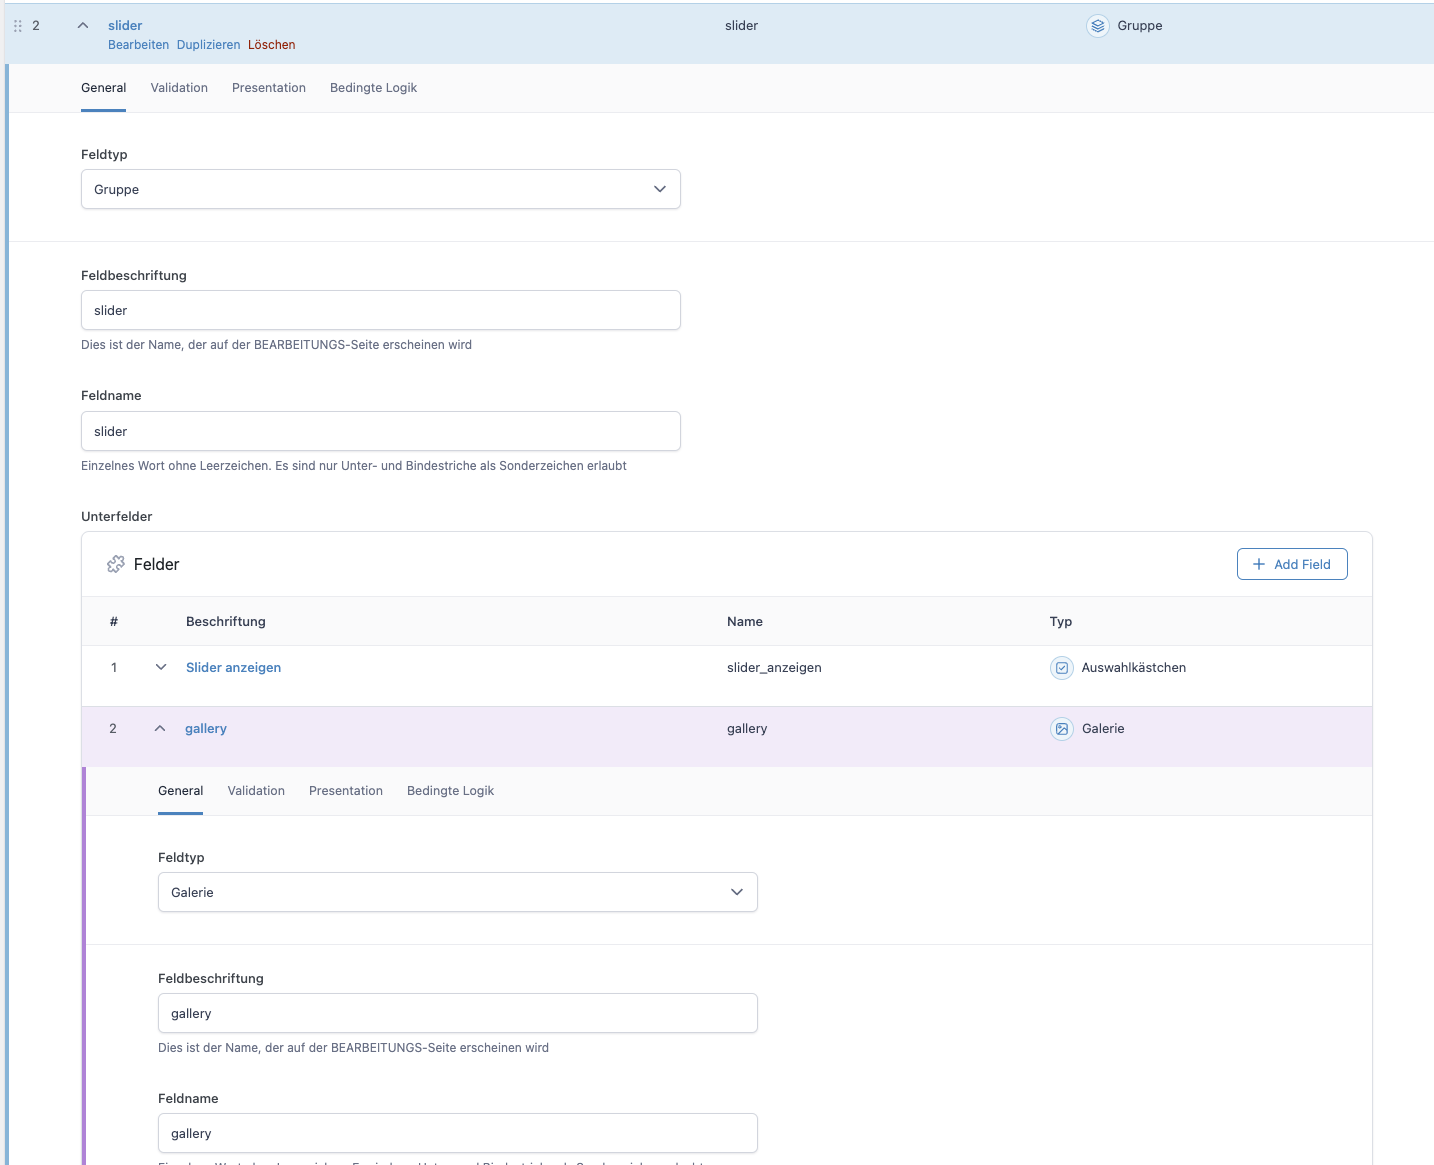Open the slider's Presentation tab
The height and width of the screenshot is (1165, 1434).
click(269, 88)
